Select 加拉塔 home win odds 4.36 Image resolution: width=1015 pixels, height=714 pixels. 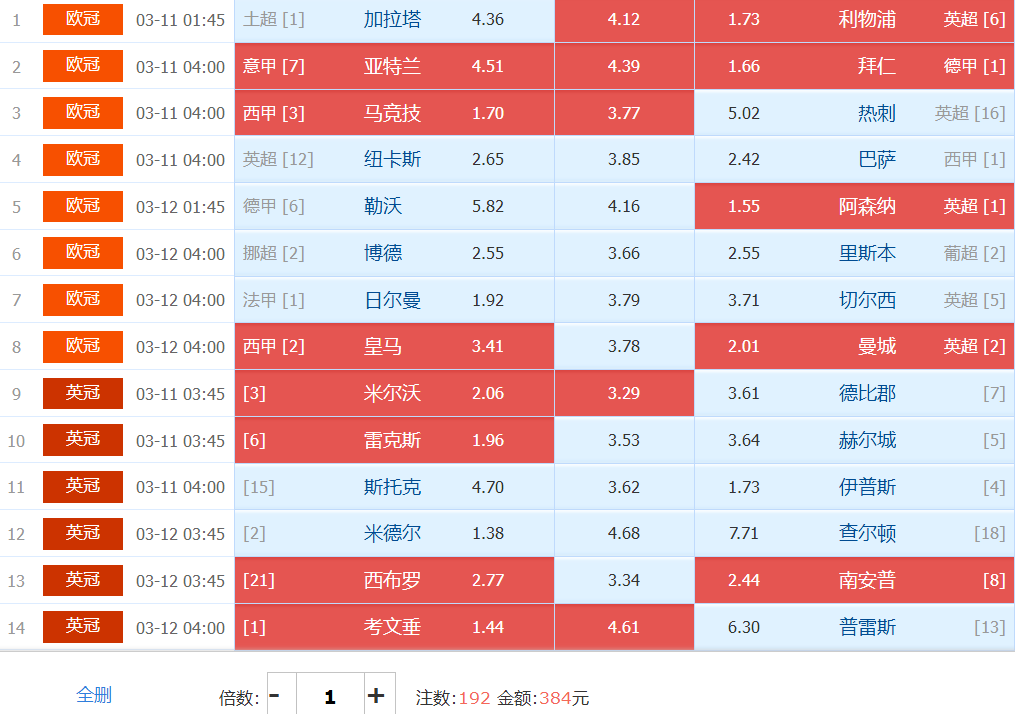pyautogui.click(x=394, y=20)
